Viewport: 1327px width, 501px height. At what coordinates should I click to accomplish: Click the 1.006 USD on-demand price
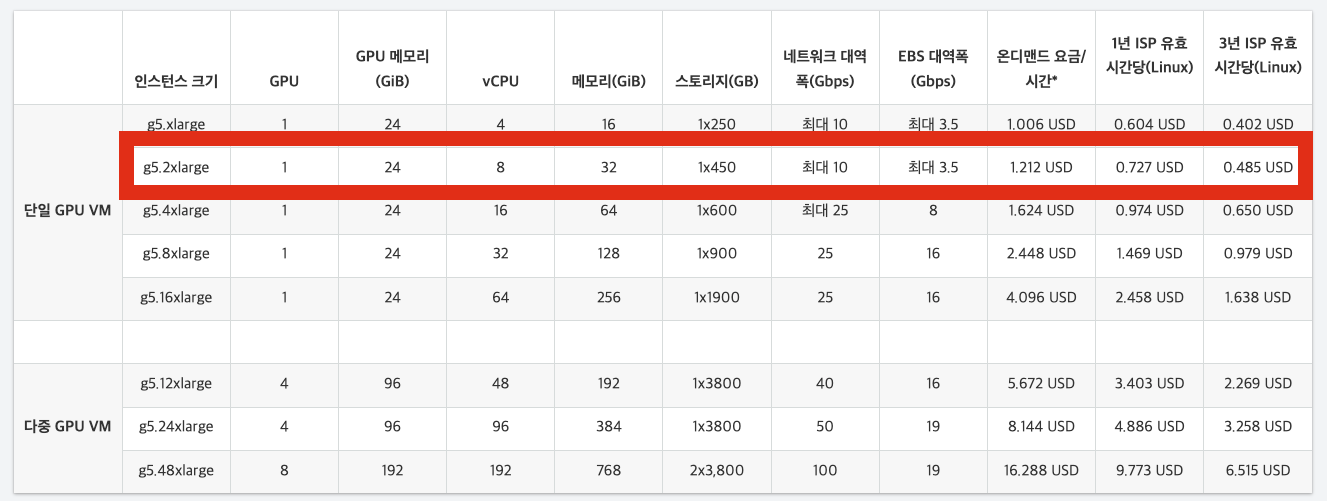tap(1041, 124)
